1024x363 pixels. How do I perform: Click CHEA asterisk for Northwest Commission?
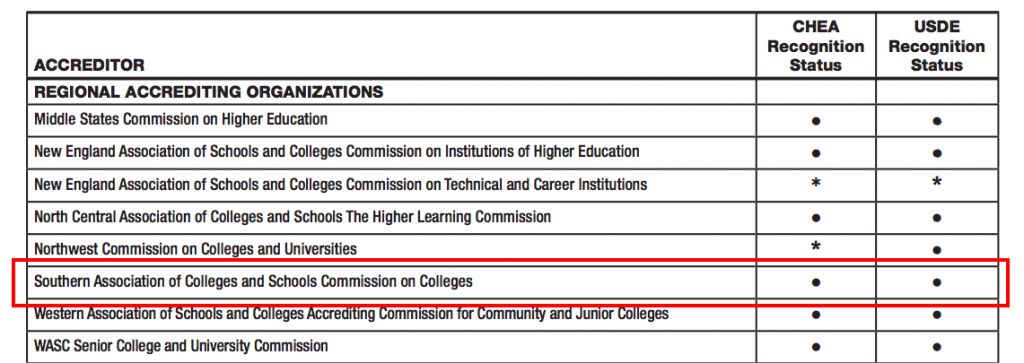pyautogui.click(x=816, y=247)
